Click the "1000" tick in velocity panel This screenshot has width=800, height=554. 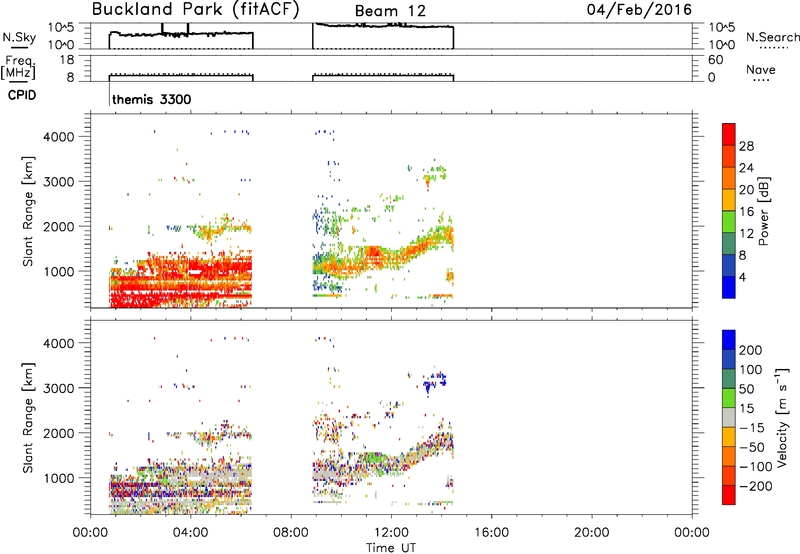59,478
